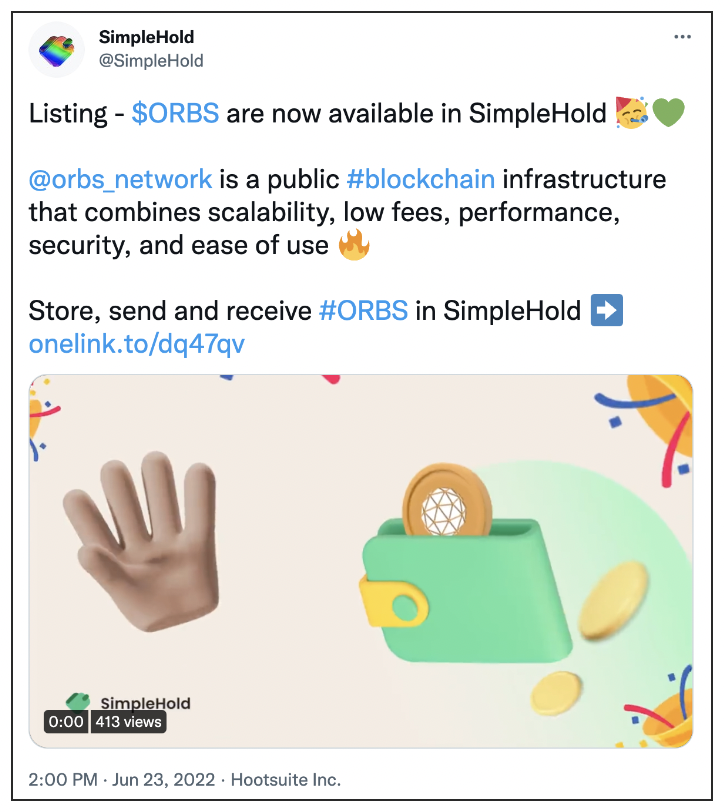This screenshot has width=724, height=812.
Task: Open the #blockchain hashtag
Action: [421, 179]
